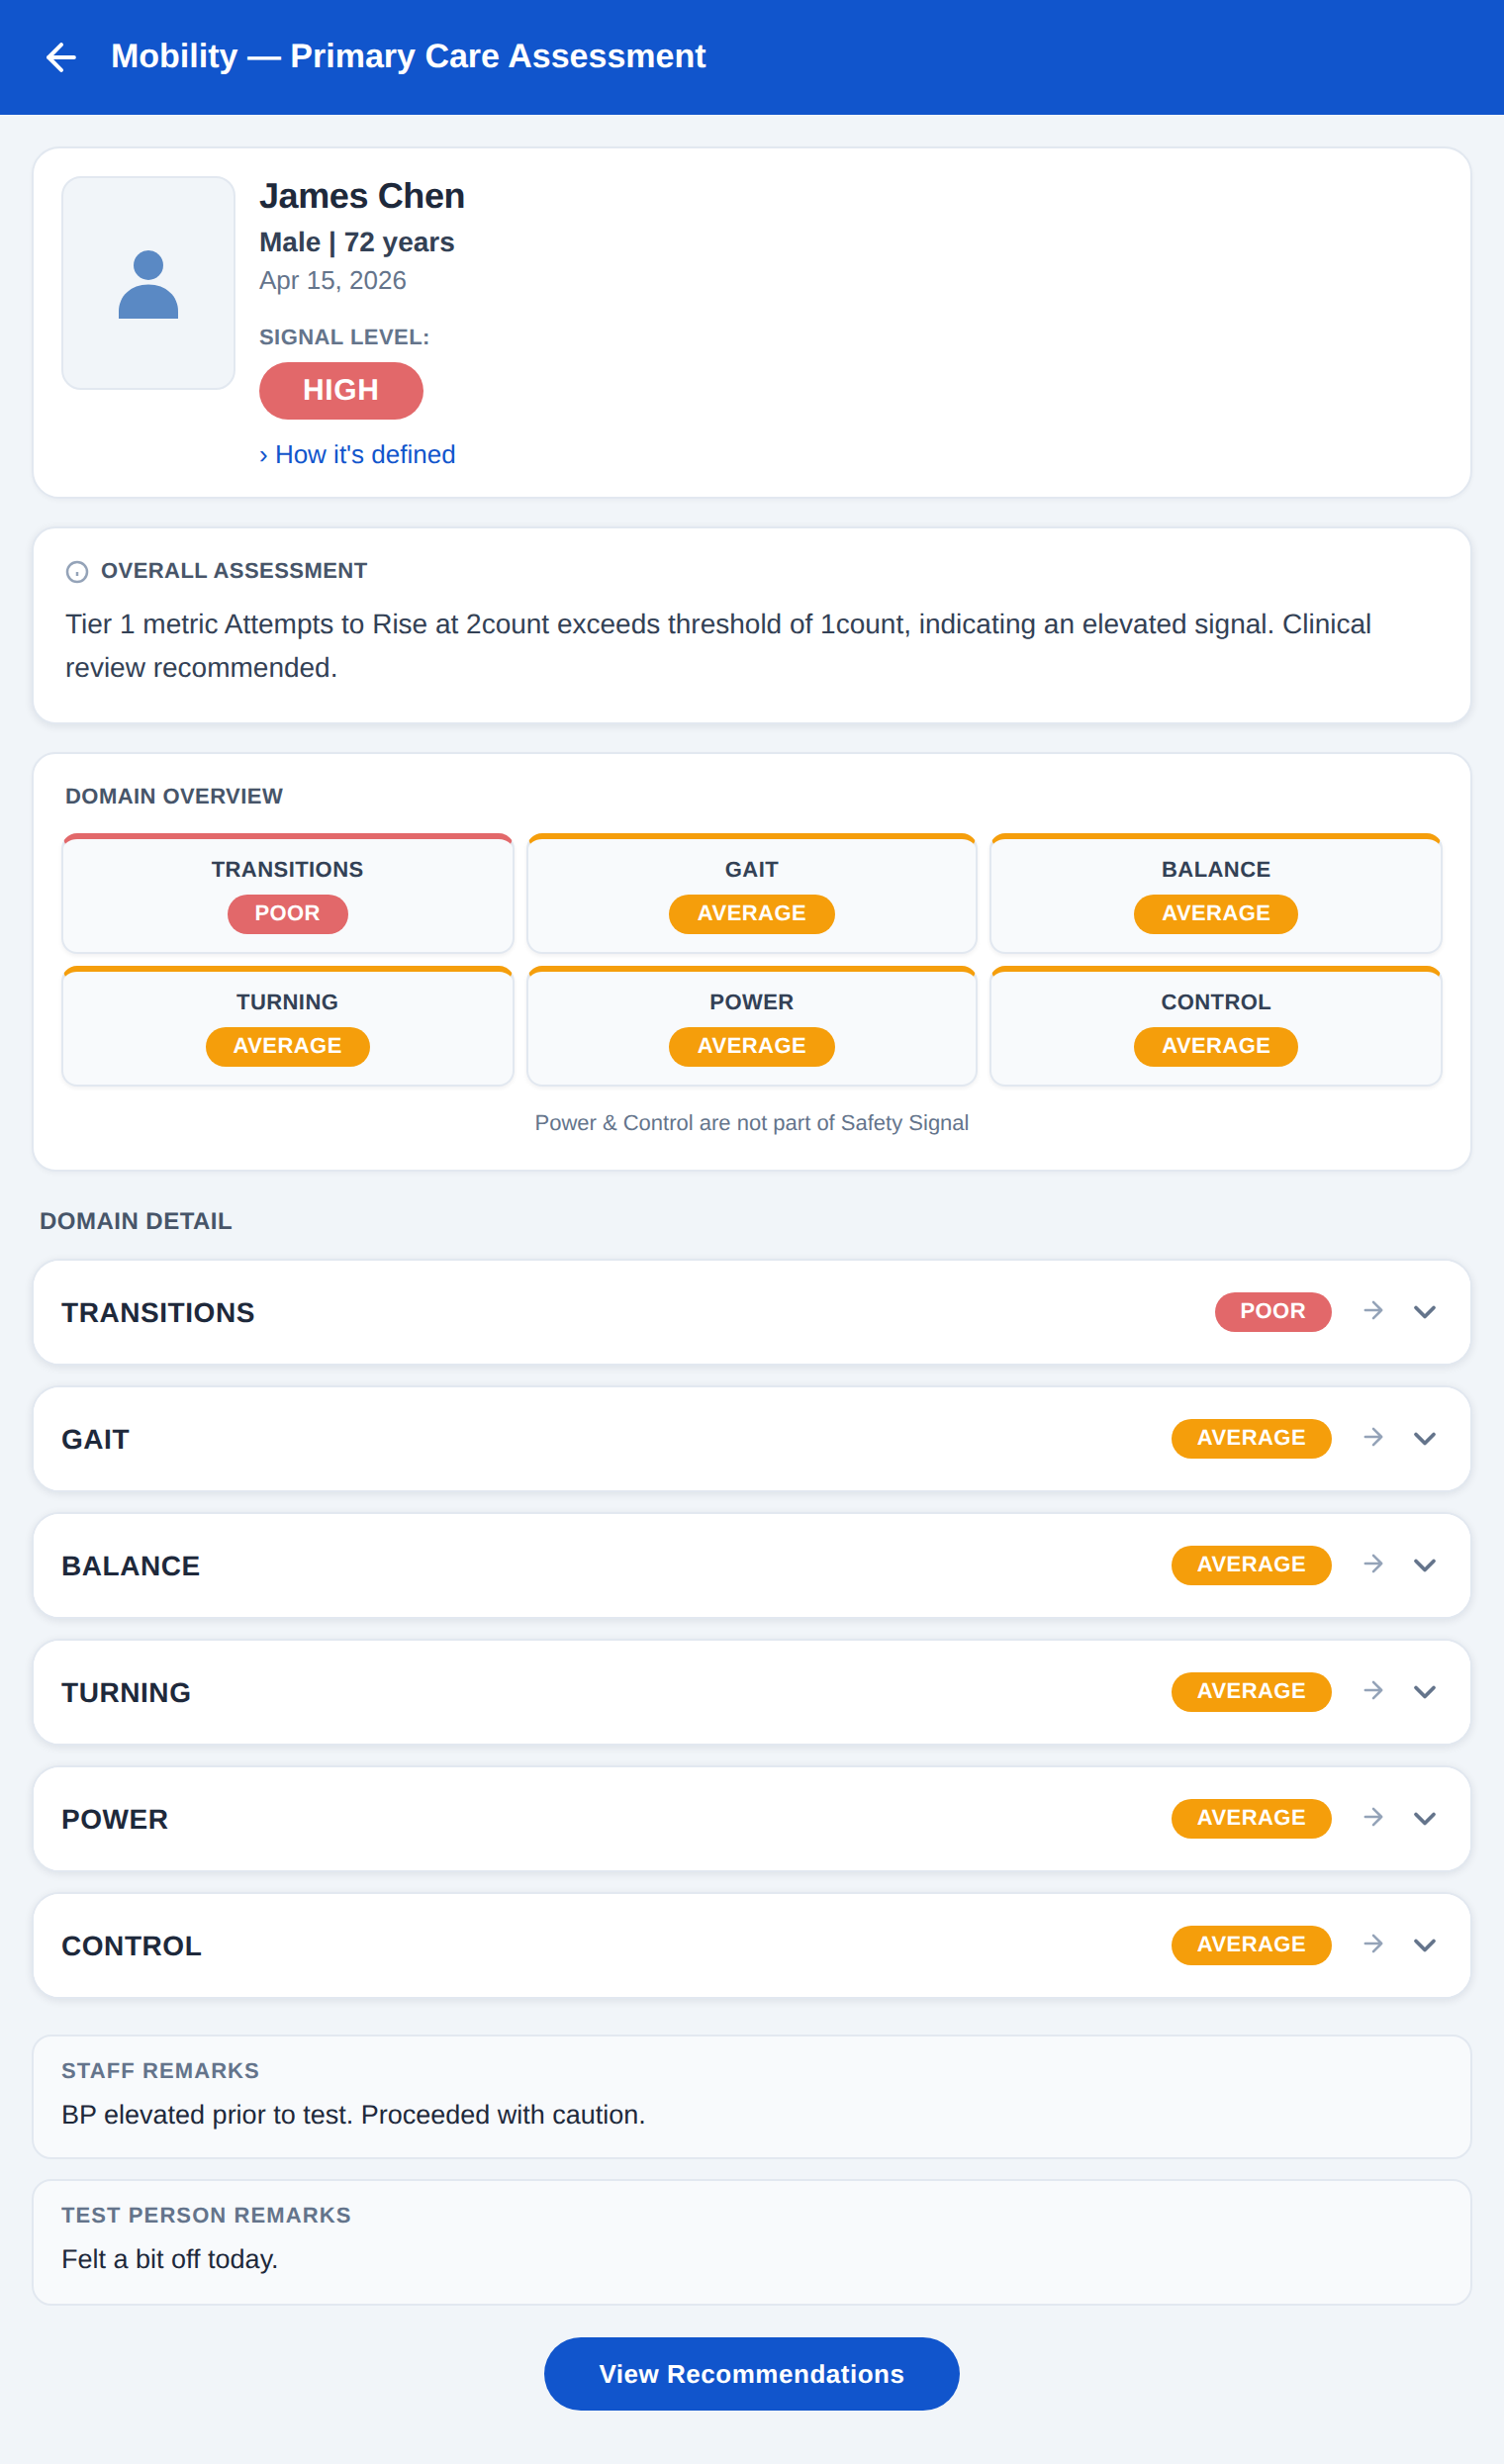
Task: Open the Power detail arrow icon
Action: click(x=1373, y=1818)
